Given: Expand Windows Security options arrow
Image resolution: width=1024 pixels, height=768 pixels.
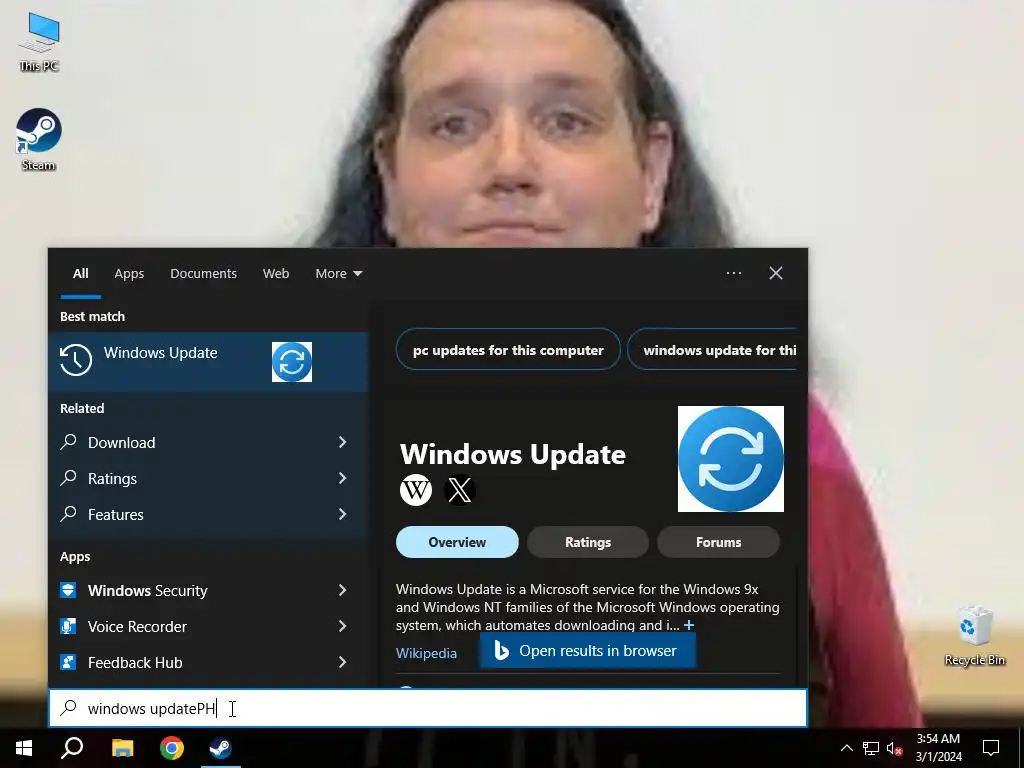Looking at the screenshot, I should [x=342, y=590].
